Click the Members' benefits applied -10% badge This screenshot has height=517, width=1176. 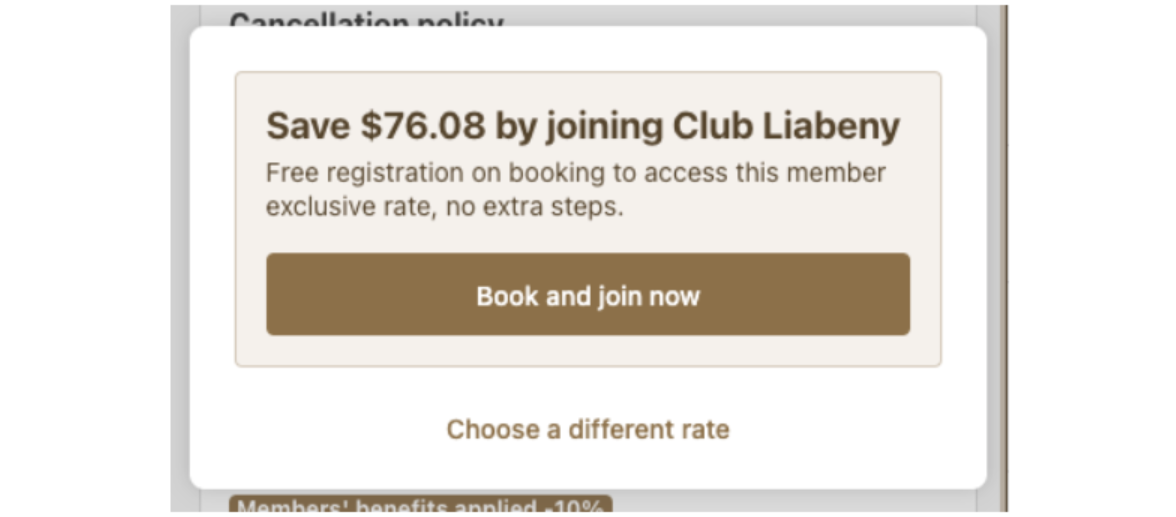[420, 506]
